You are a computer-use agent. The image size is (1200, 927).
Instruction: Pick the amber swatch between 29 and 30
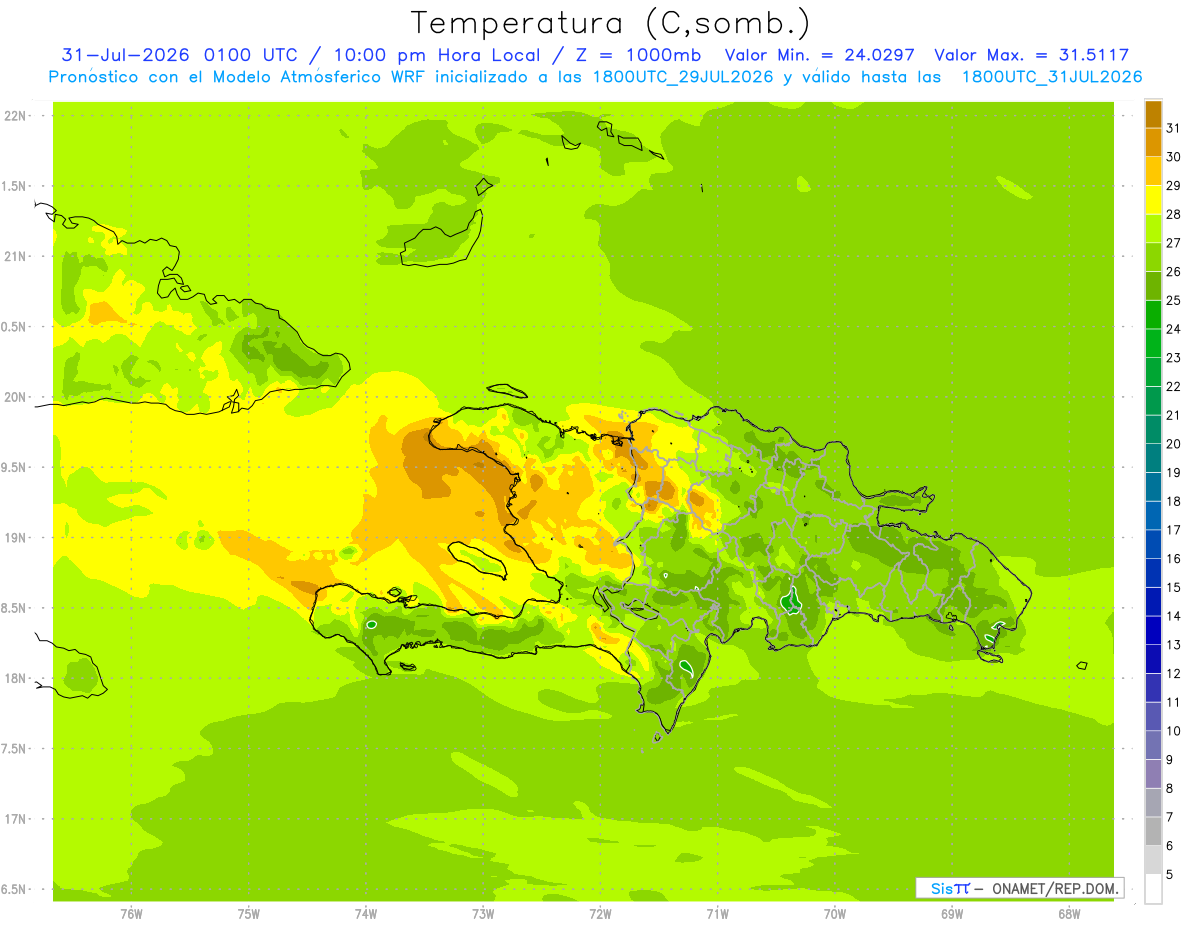(1153, 172)
